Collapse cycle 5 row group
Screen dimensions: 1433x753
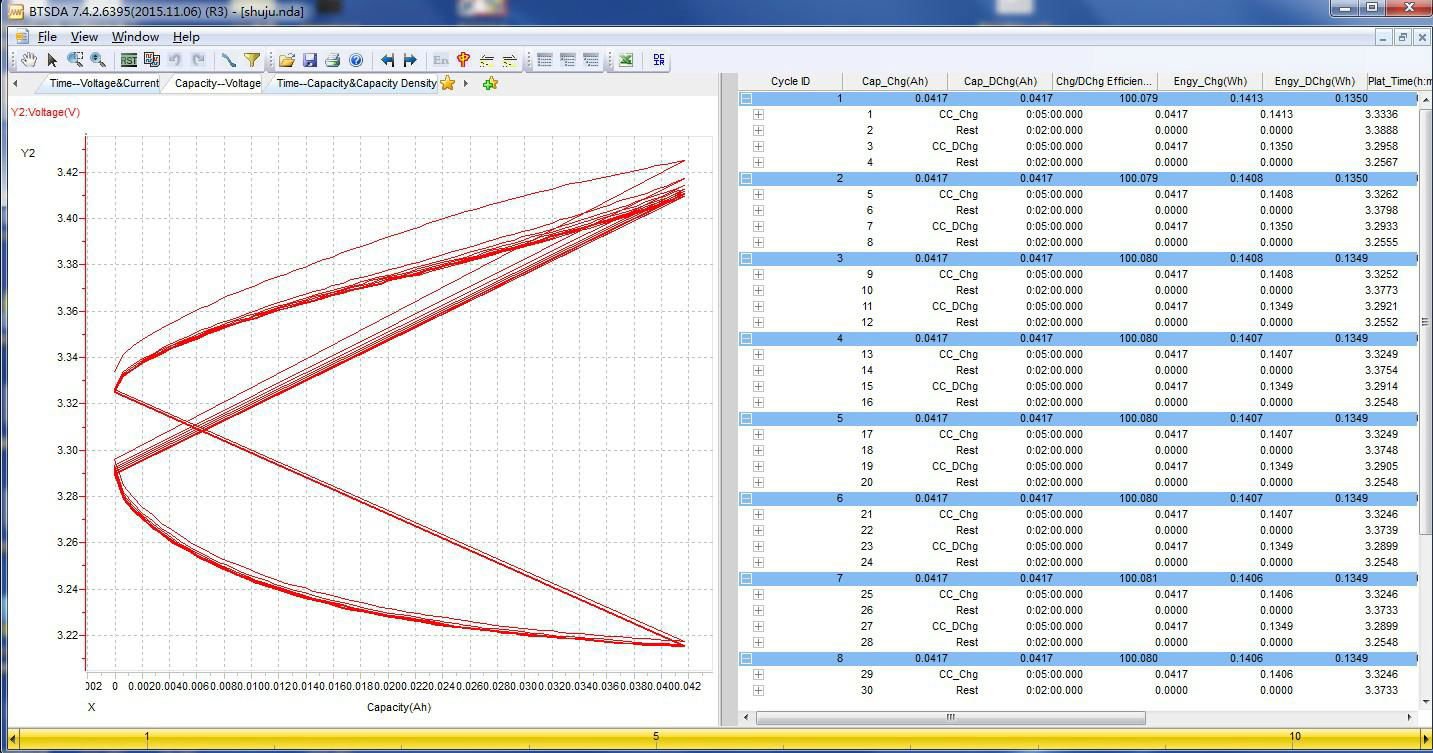coord(746,418)
